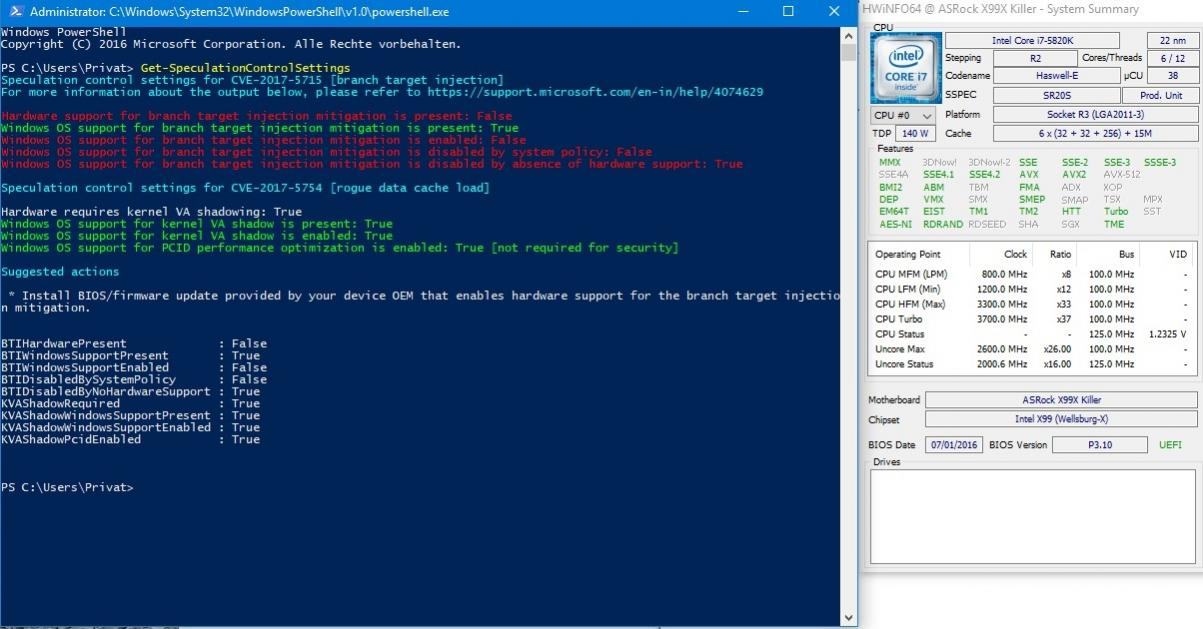
Task: Click the 'Suggested actions' heading in PowerShell
Action: pos(60,272)
